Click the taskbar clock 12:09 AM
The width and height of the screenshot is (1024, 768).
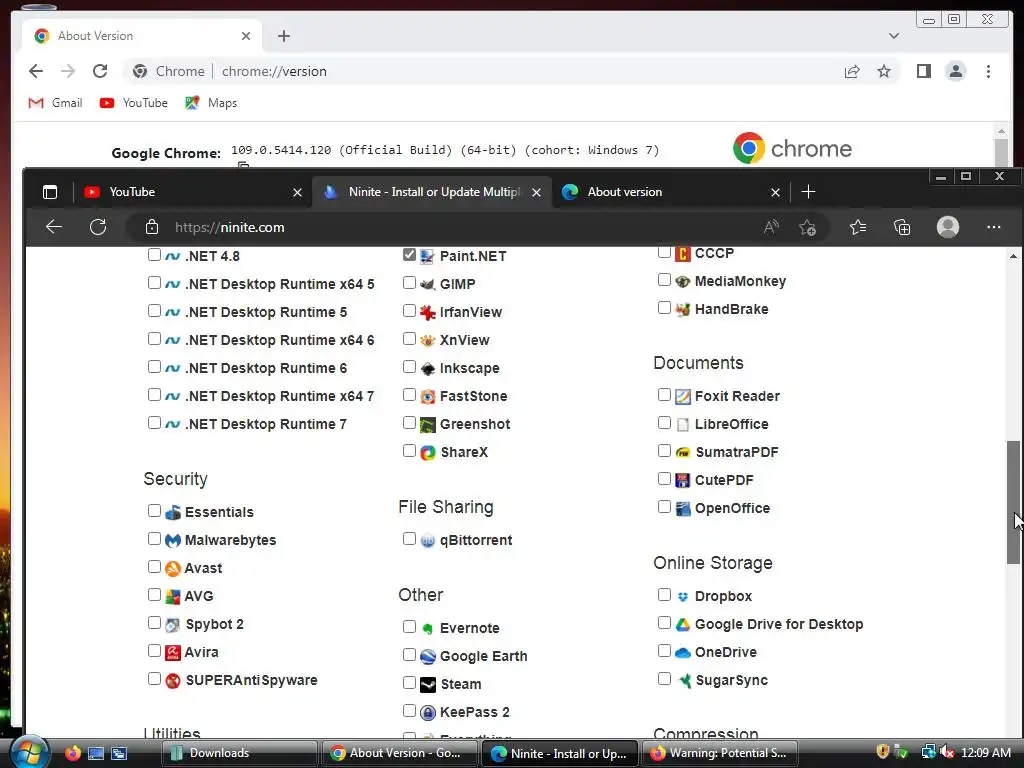(x=985, y=753)
